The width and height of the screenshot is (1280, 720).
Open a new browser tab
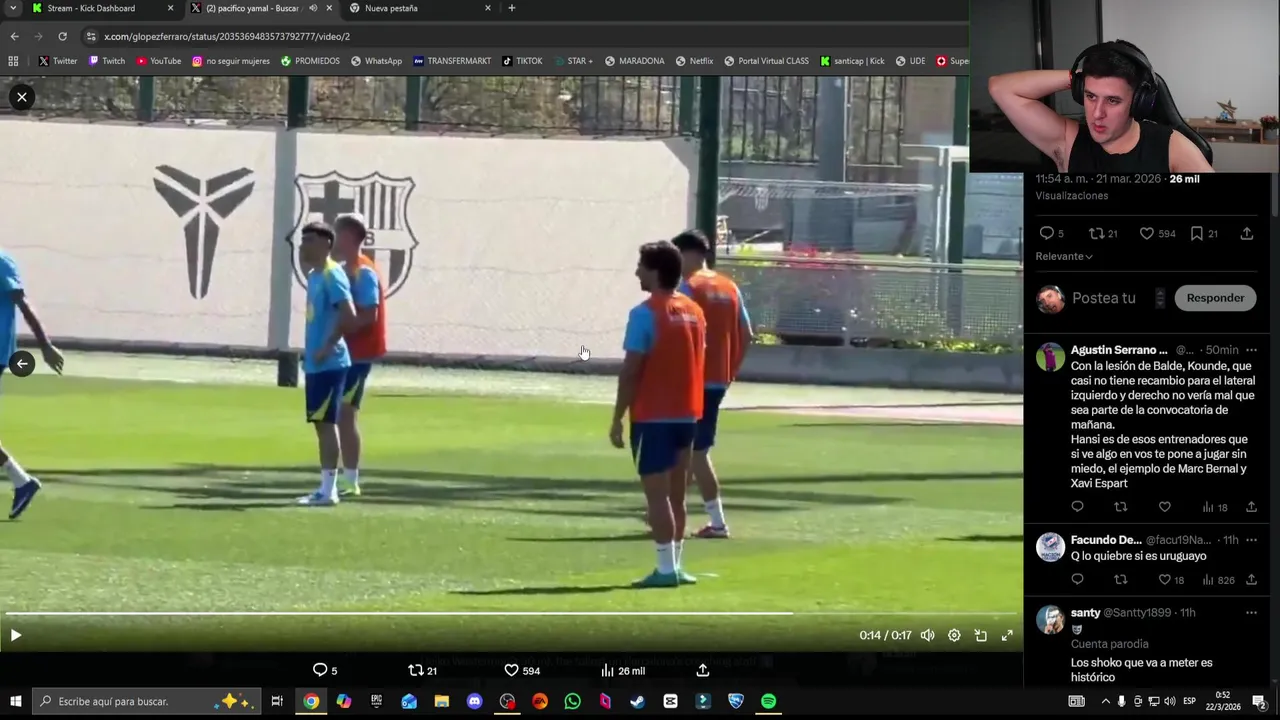[511, 8]
